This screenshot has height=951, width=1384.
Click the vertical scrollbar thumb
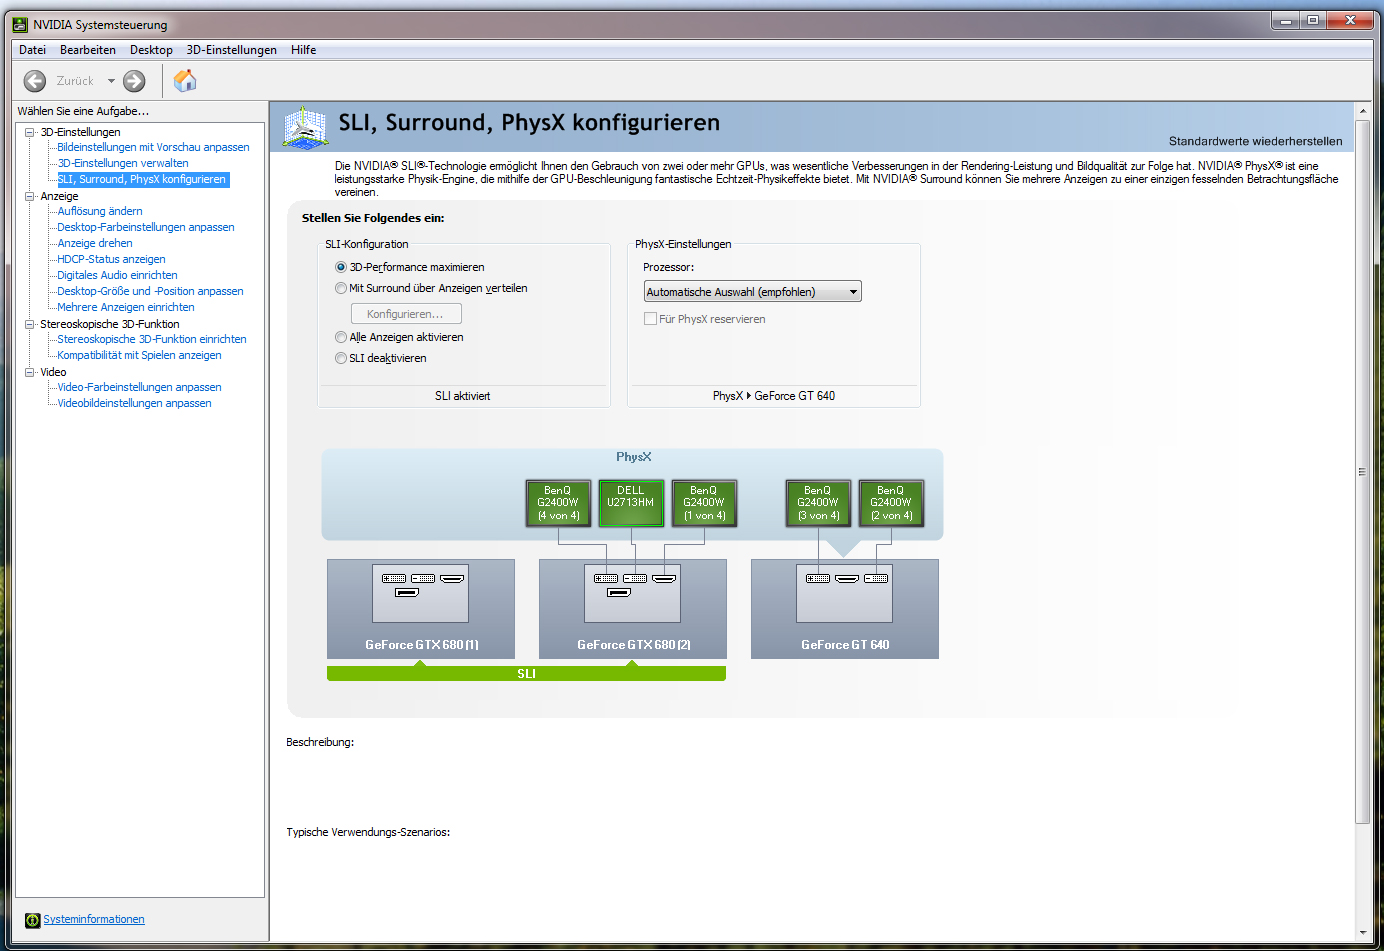click(1362, 472)
